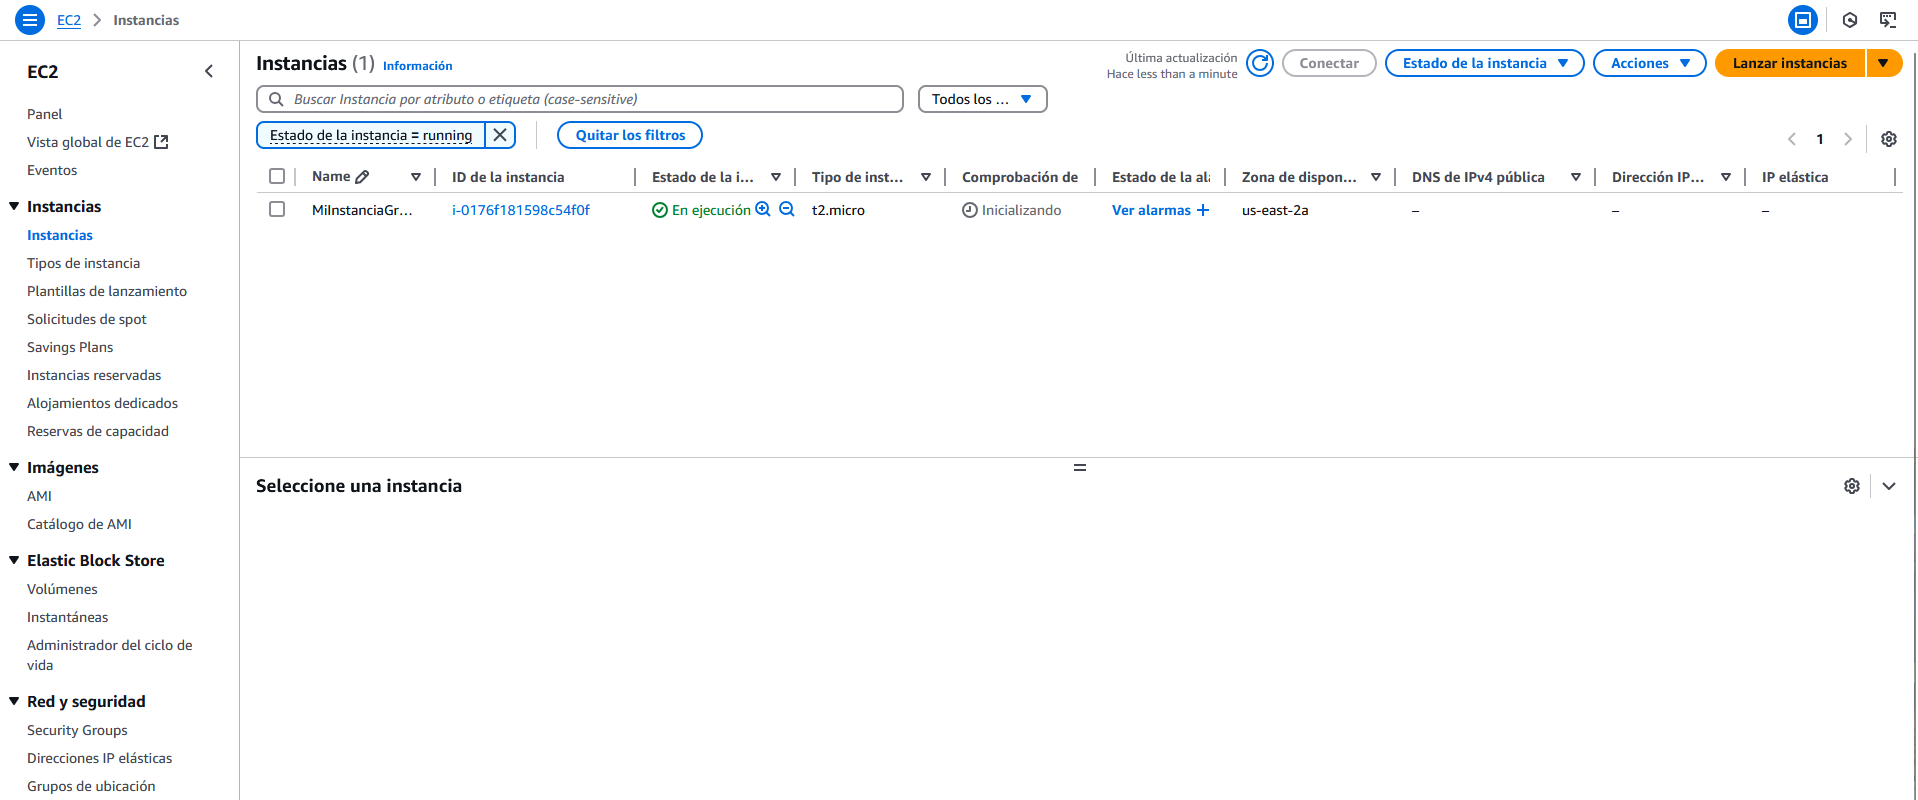The height and width of the screenshot is (800, 1918).
Task: Remove the running state filter with X
Action: 500,135
